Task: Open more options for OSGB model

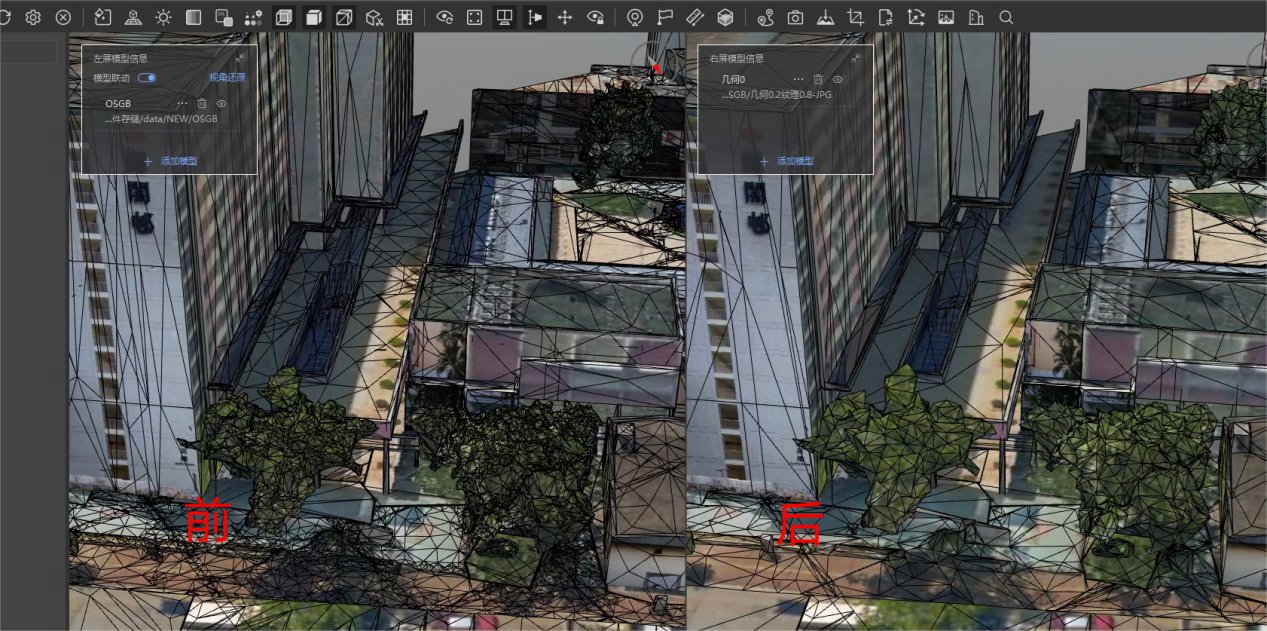Action: (x=182, y=103)
